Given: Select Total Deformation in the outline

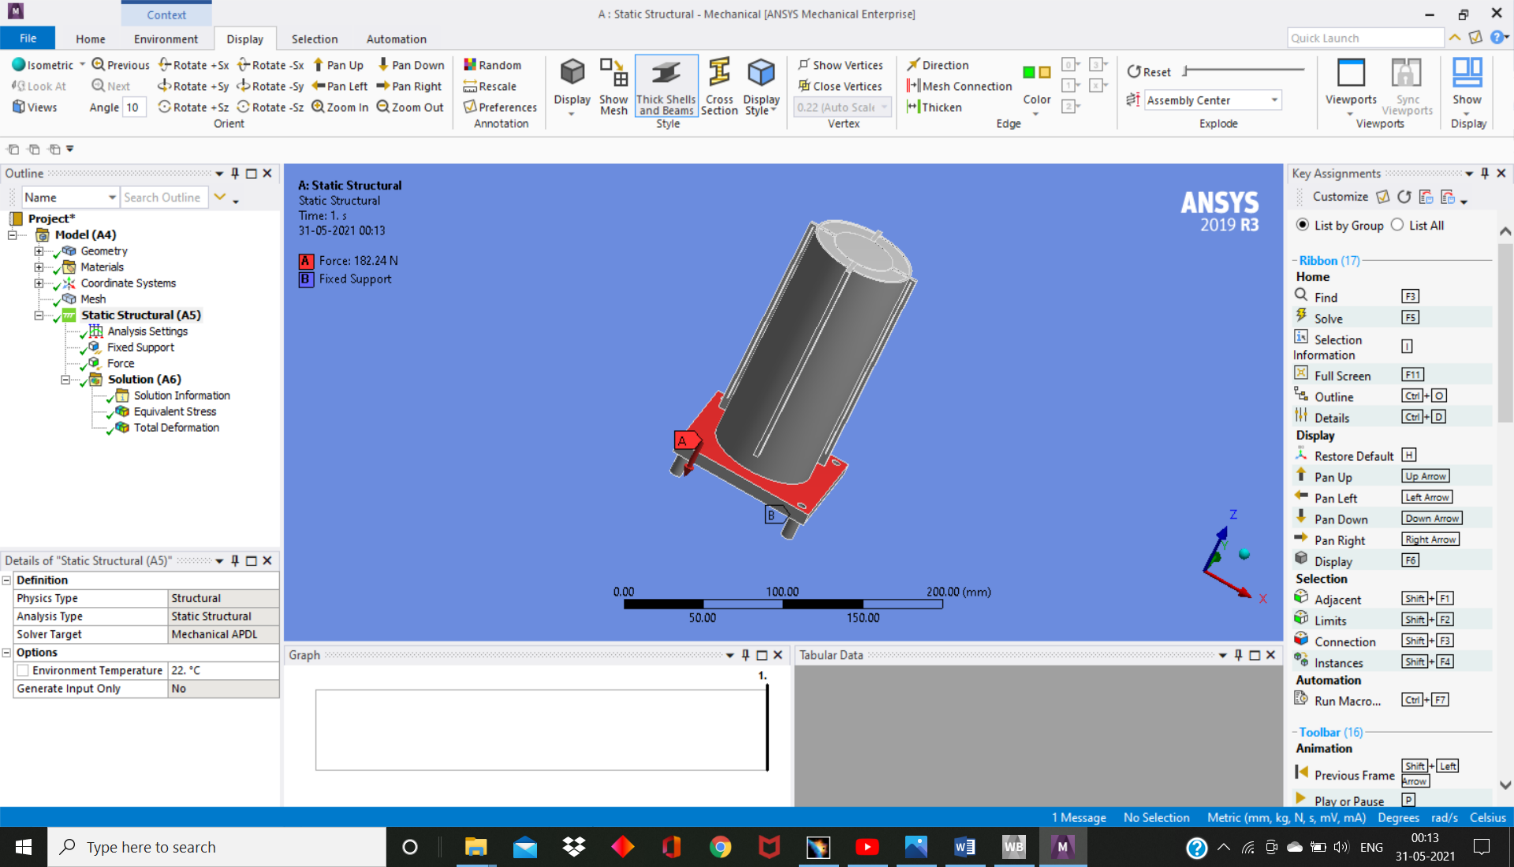Looking at the screenshot, I should pyautogui.click(x=176, y=427).
